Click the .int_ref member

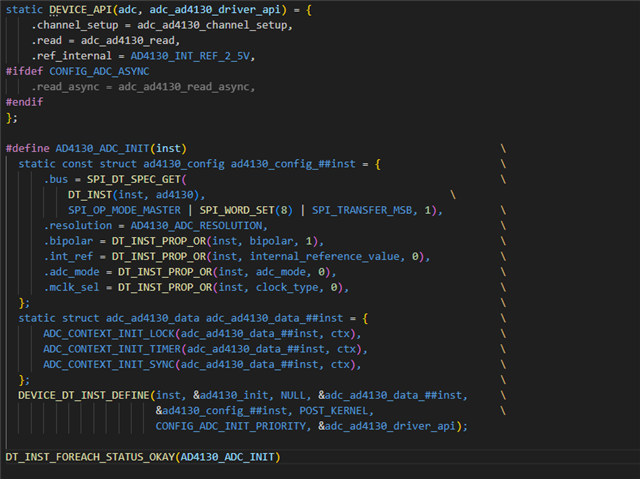pos(69,257)
